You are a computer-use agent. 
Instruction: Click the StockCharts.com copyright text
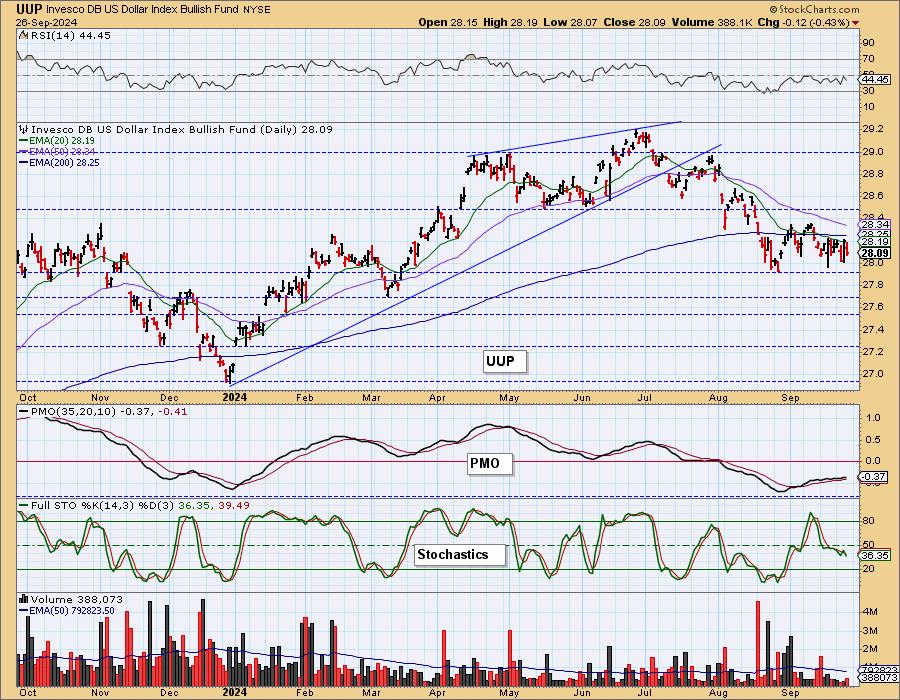[x=814, y=9]
